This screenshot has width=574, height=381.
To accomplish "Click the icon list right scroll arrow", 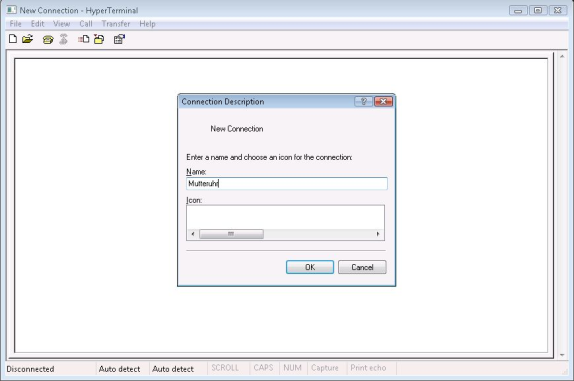I will click(378, 234).
